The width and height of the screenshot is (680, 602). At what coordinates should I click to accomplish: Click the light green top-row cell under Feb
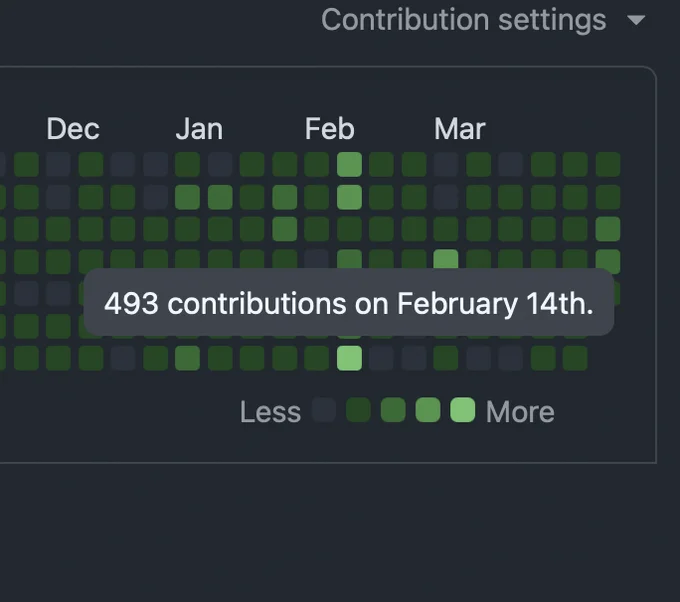click(x=350, y=164)
